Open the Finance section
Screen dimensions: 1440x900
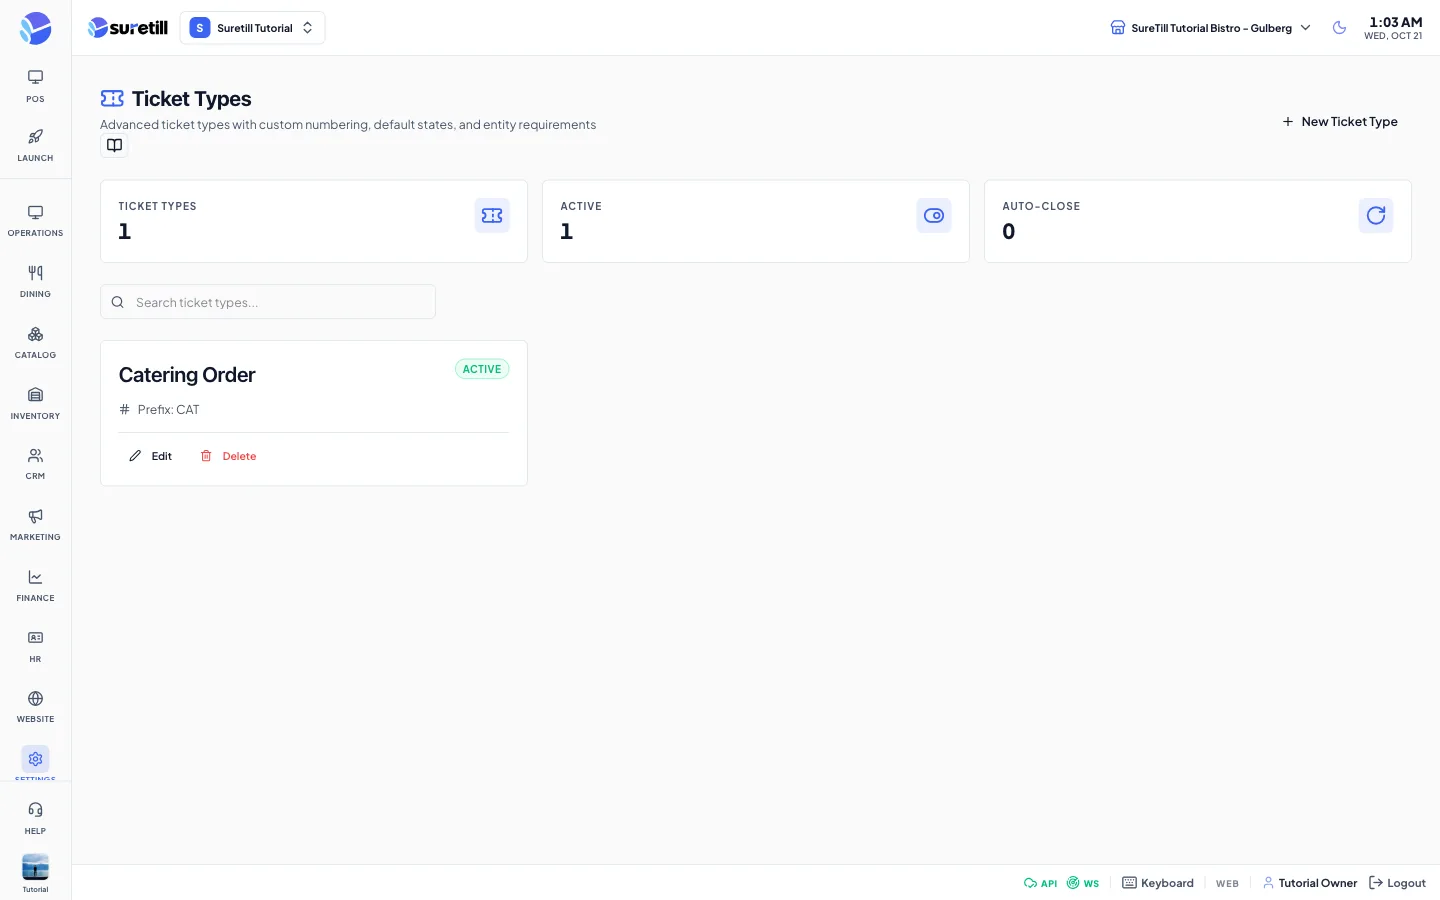click(x=35, y=586)
